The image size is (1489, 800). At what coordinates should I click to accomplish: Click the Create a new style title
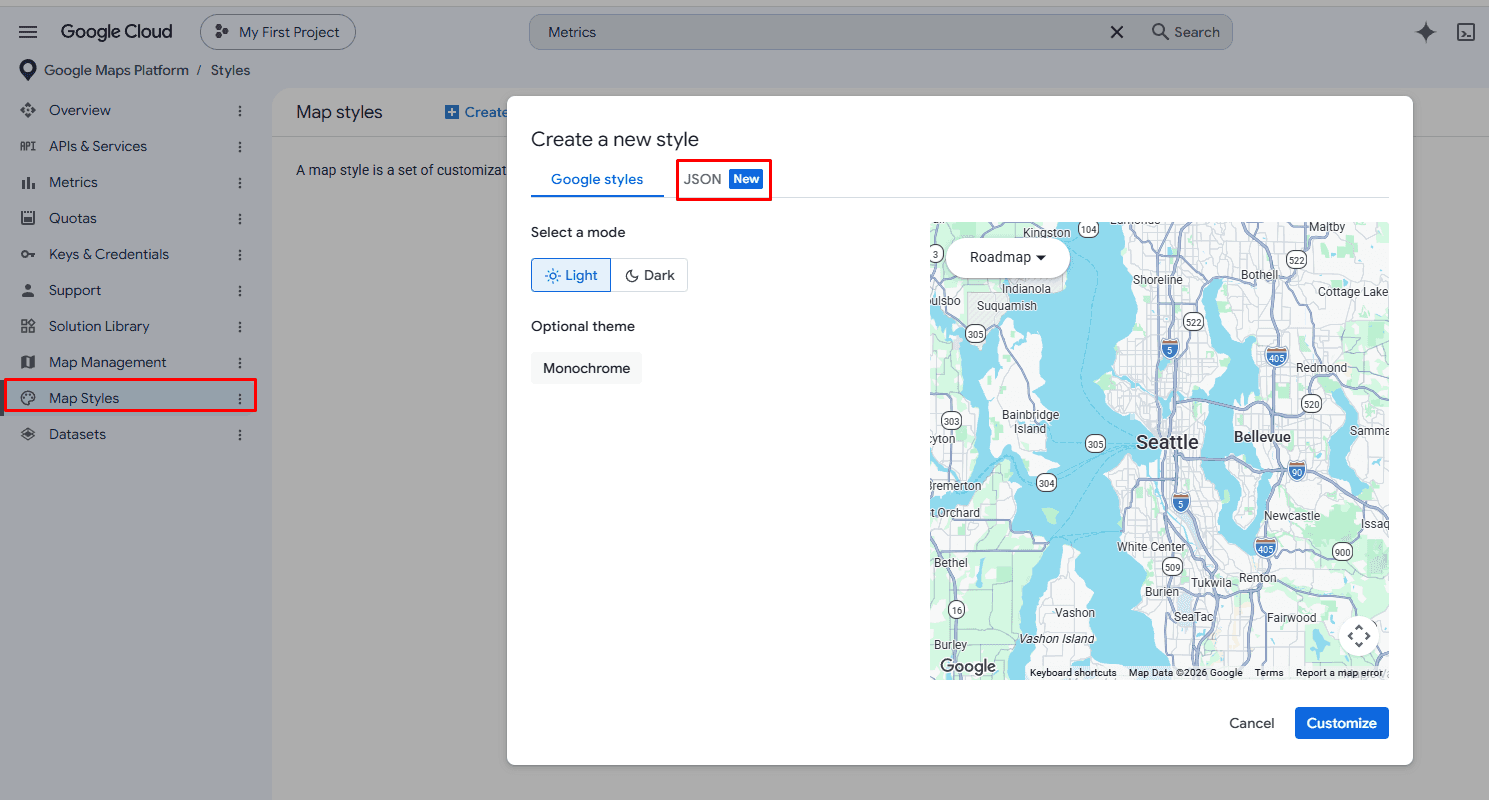(x=615, y=139)
